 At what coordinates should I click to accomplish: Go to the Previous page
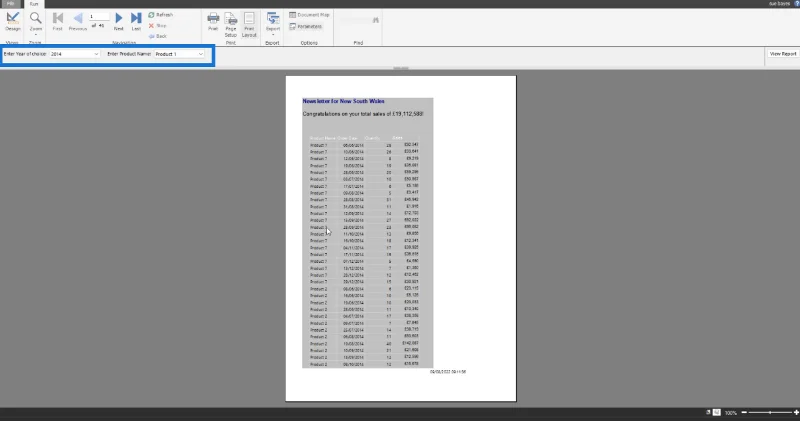click(78, 21)
